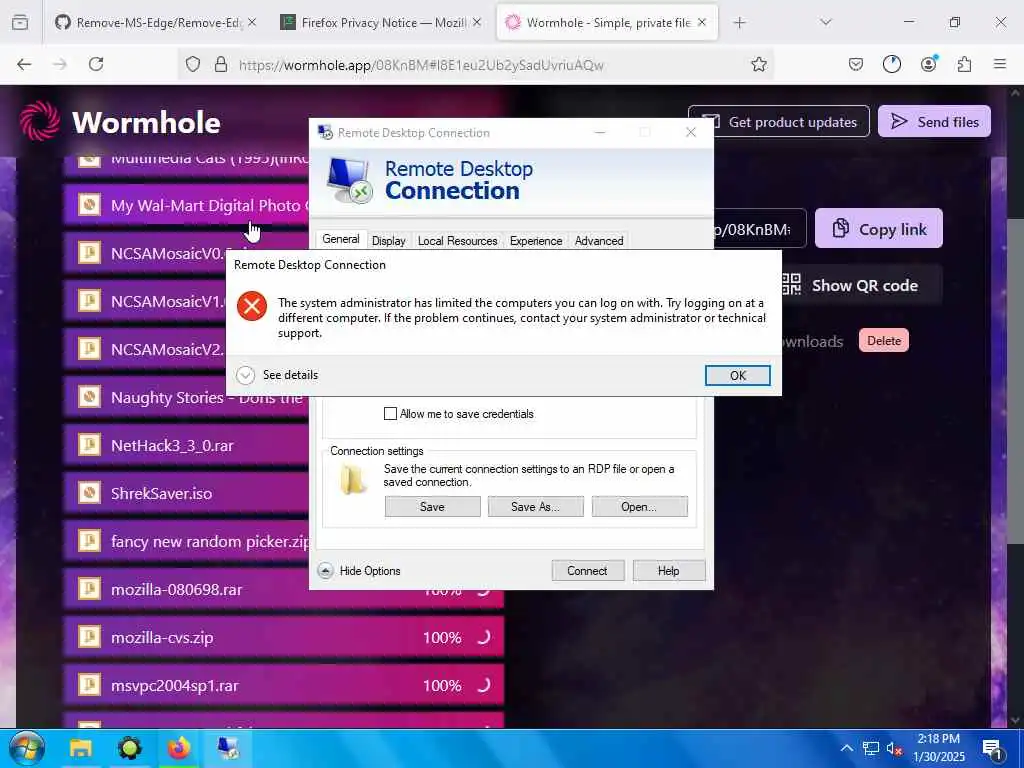Click the Wormhole swirl logo
Screen dimensions: 1024x768
(x=40, y=121)
